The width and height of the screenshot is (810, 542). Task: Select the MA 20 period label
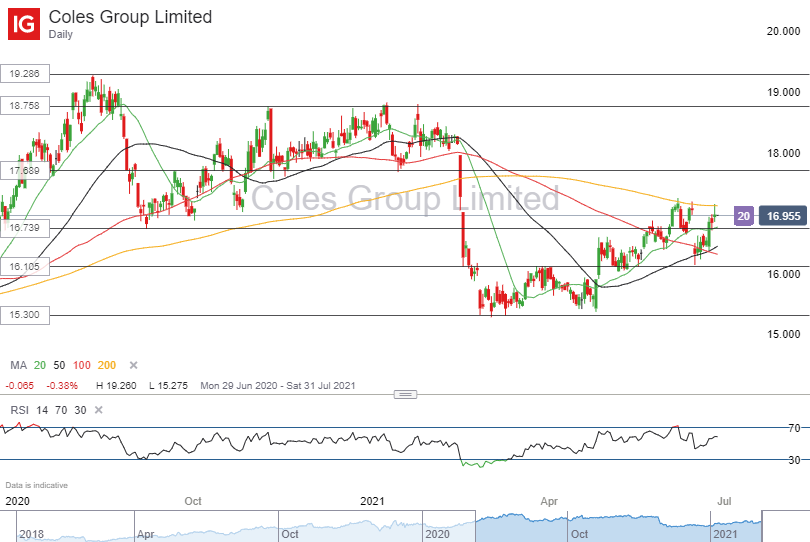[40, 365]
